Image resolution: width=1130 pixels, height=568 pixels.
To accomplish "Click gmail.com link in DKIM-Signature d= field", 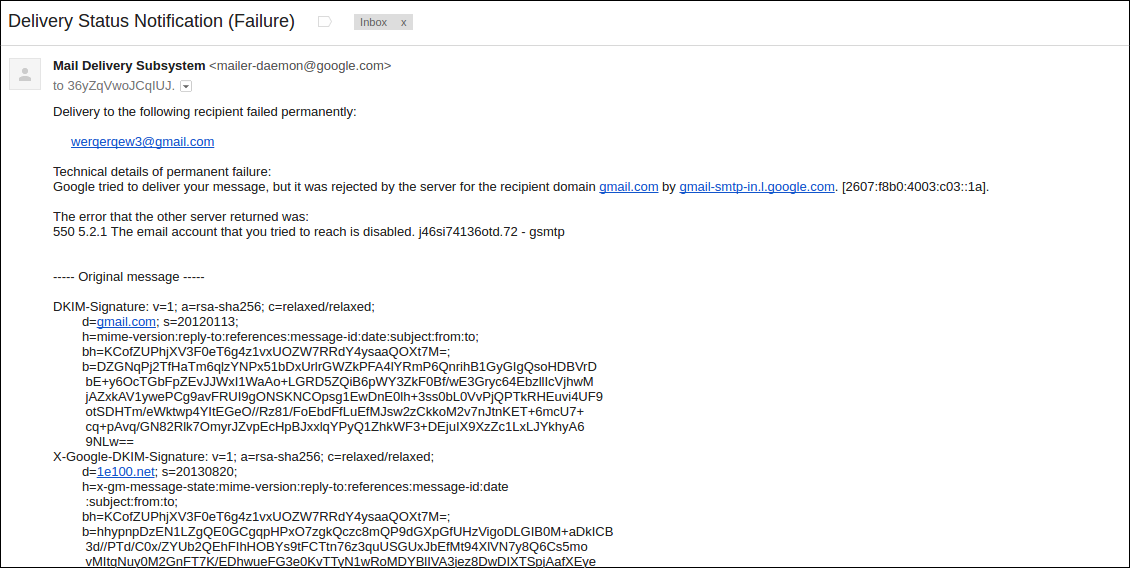I will pos(126,321).
